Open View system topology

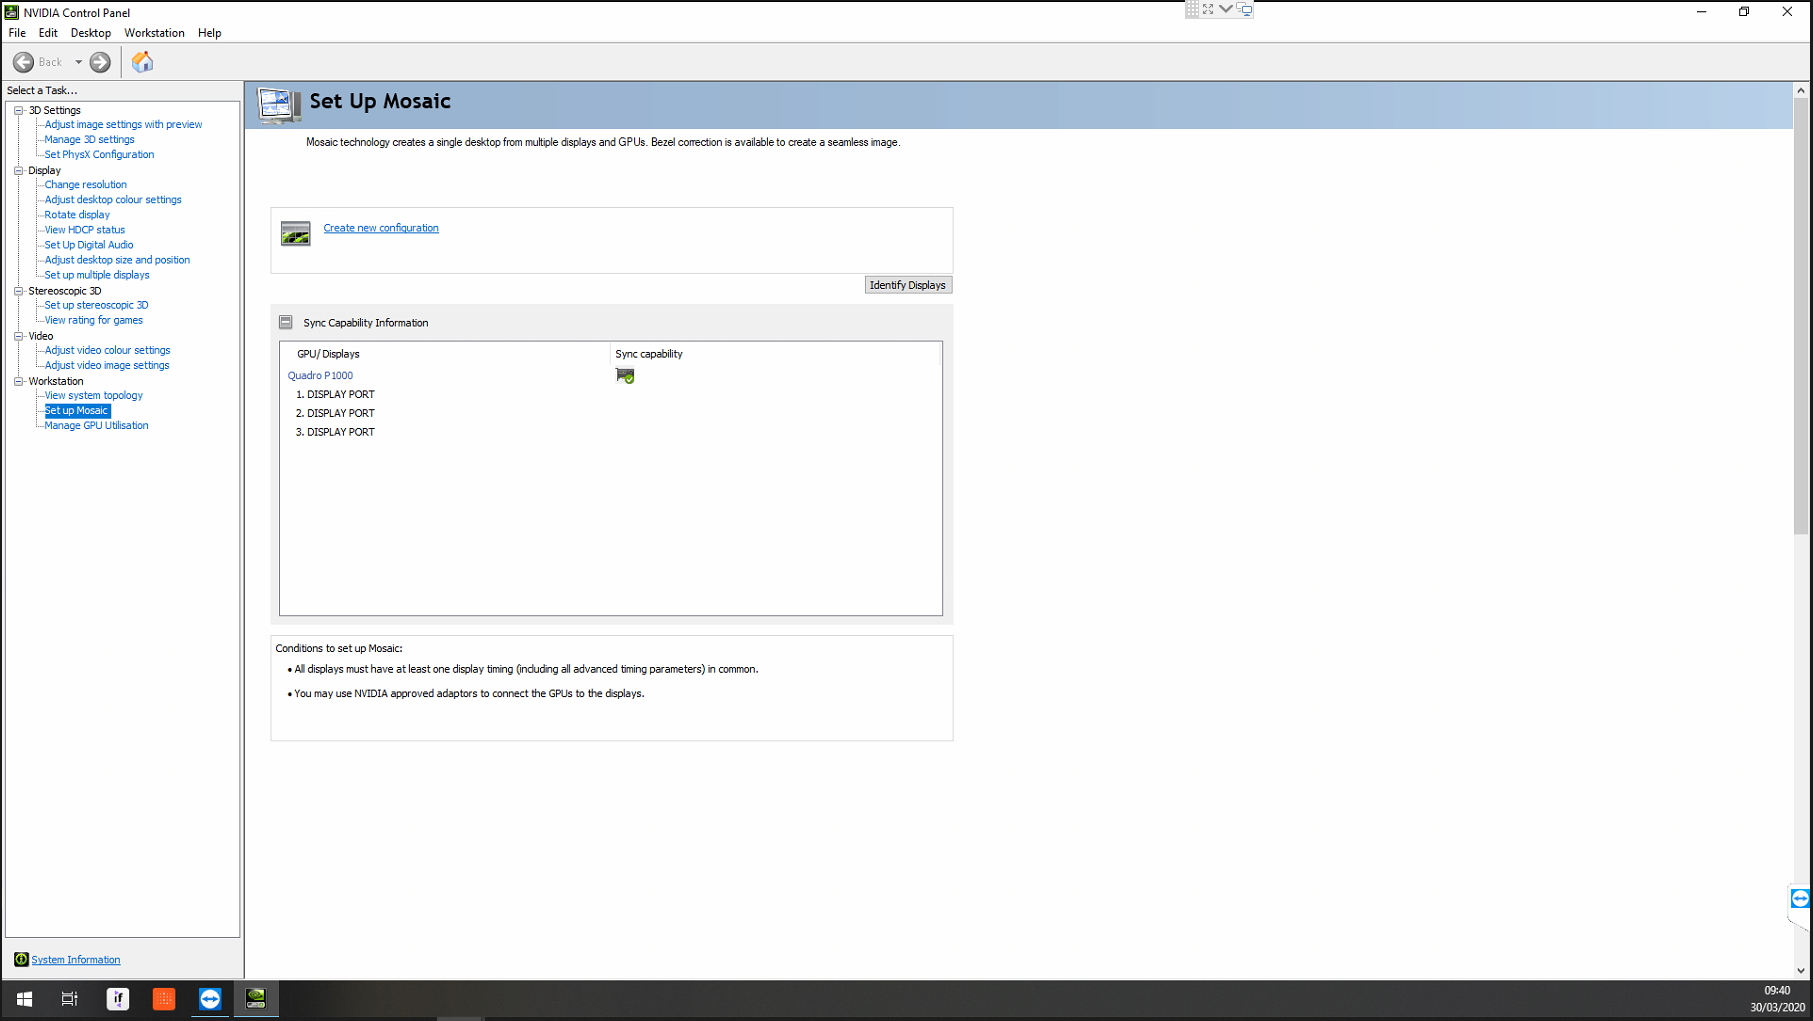[93, 395]
